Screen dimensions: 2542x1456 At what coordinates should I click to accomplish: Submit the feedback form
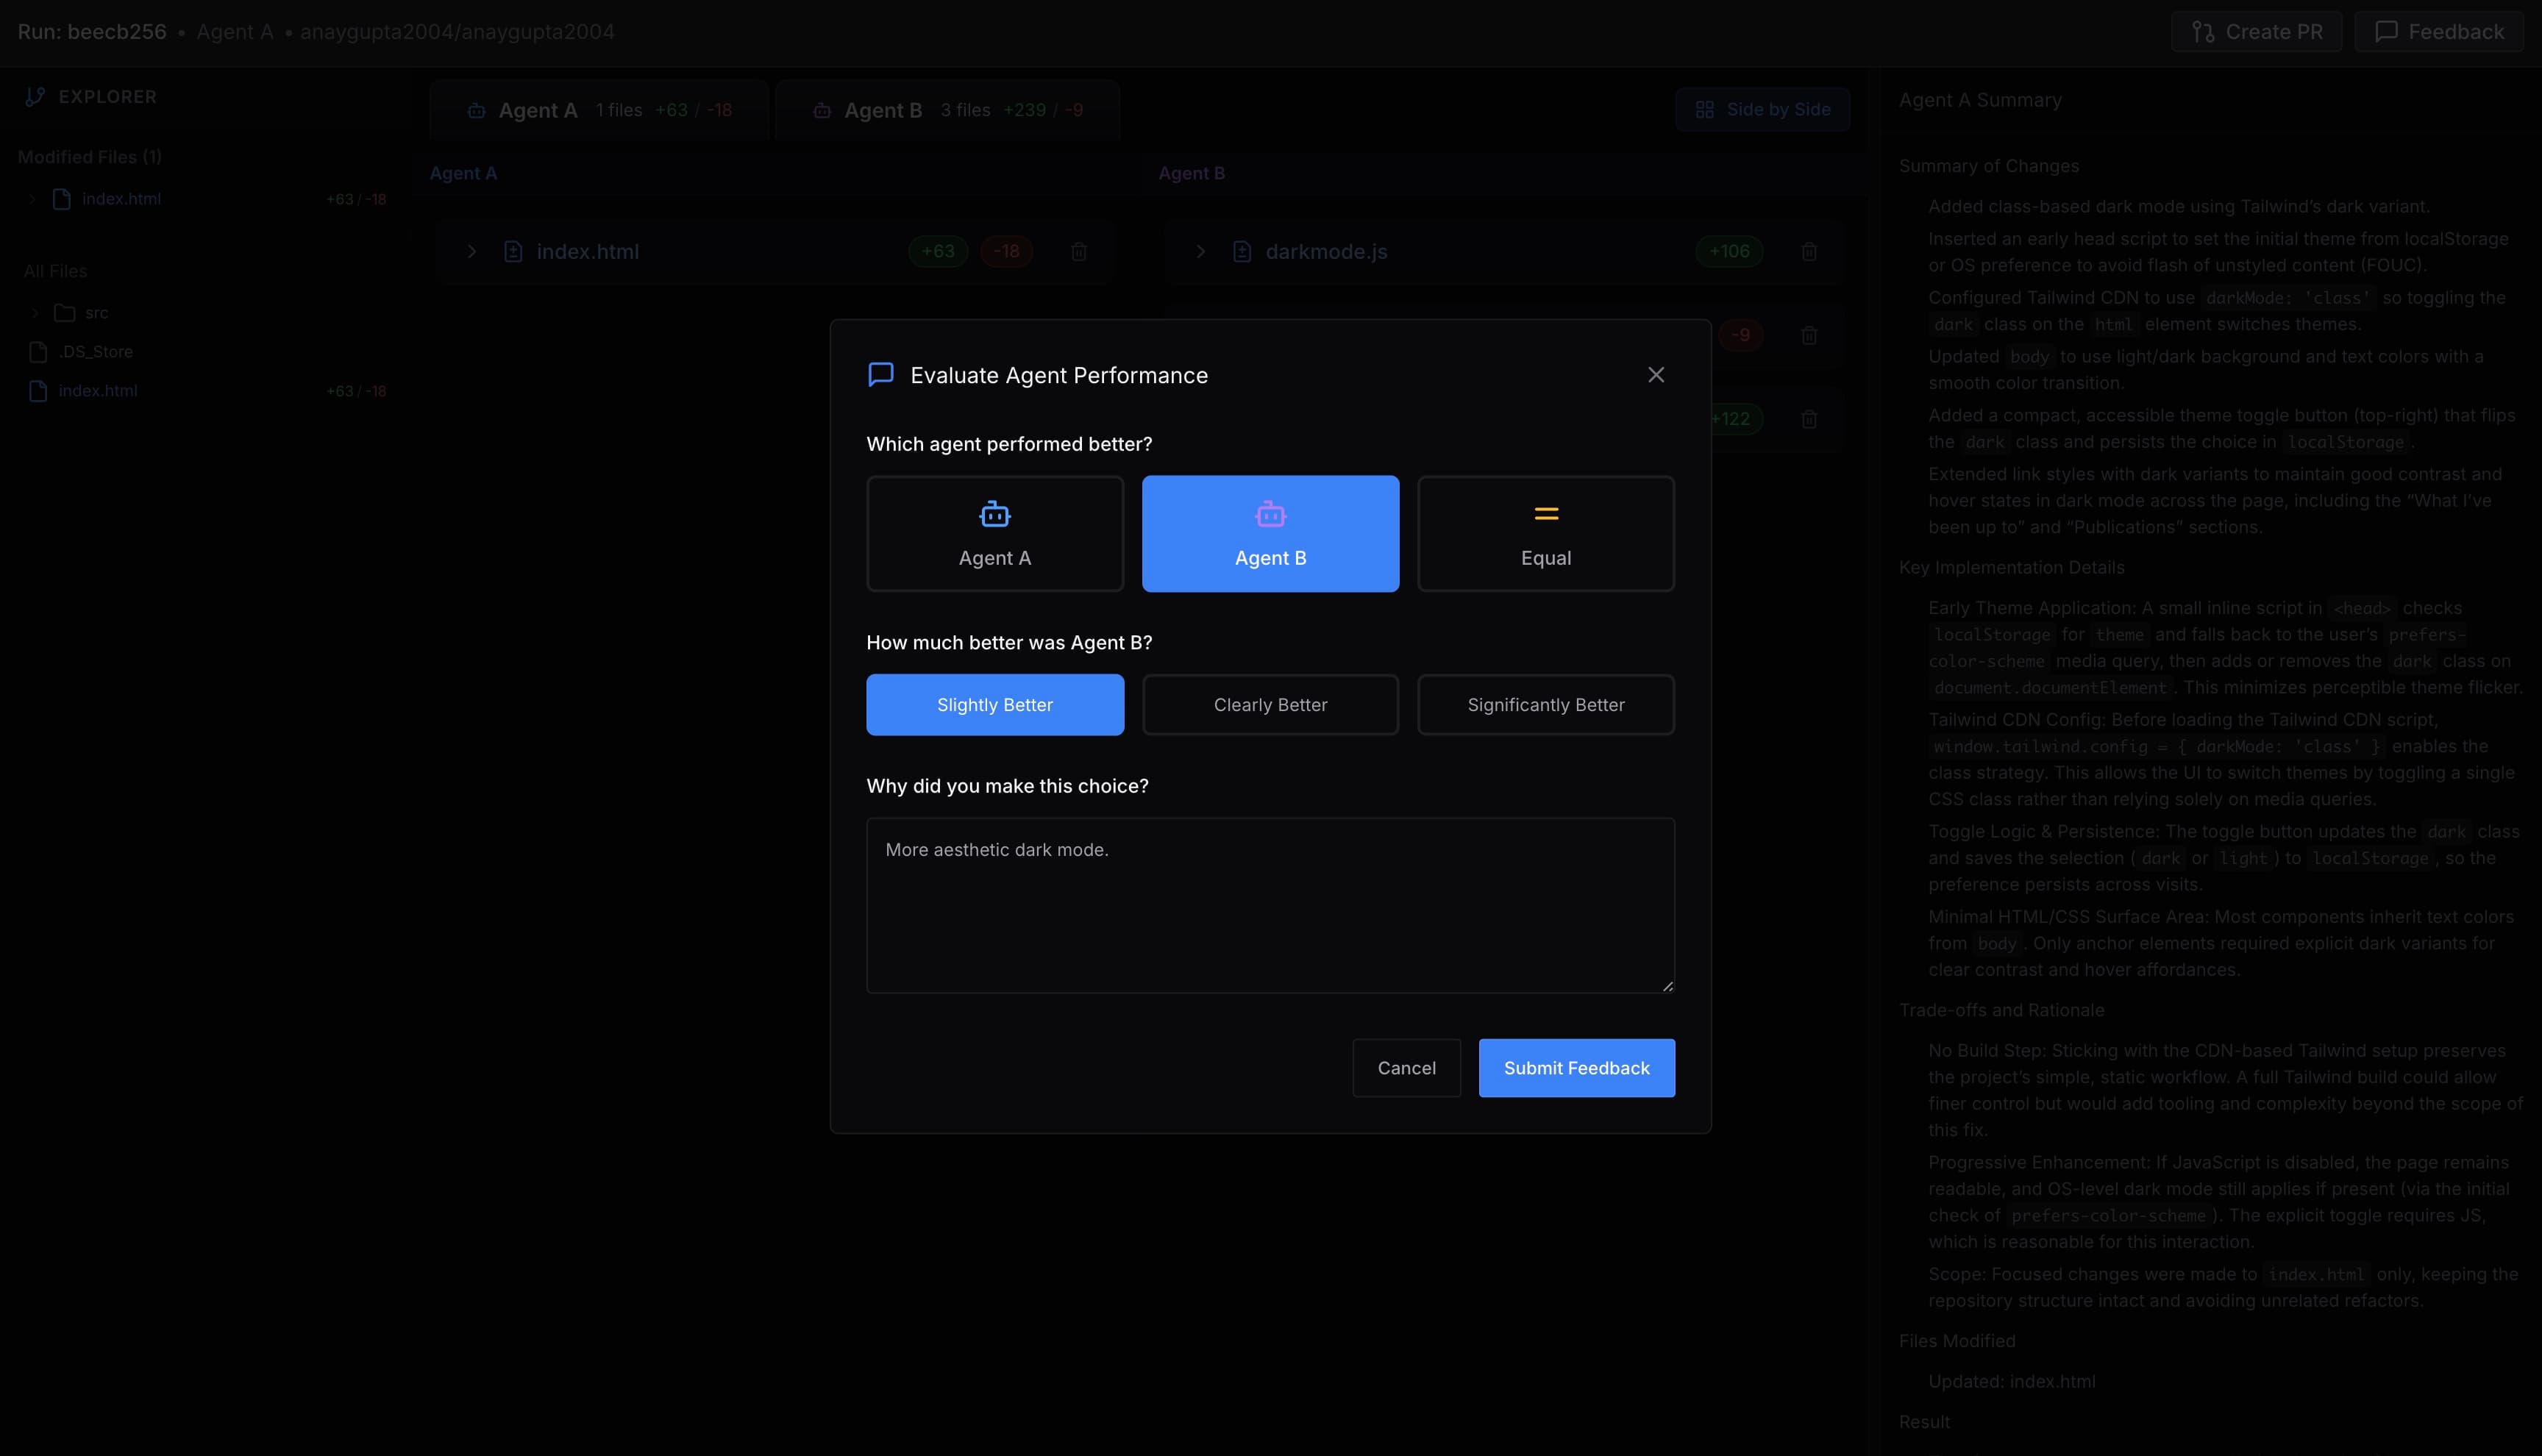pos(1576,1068)
